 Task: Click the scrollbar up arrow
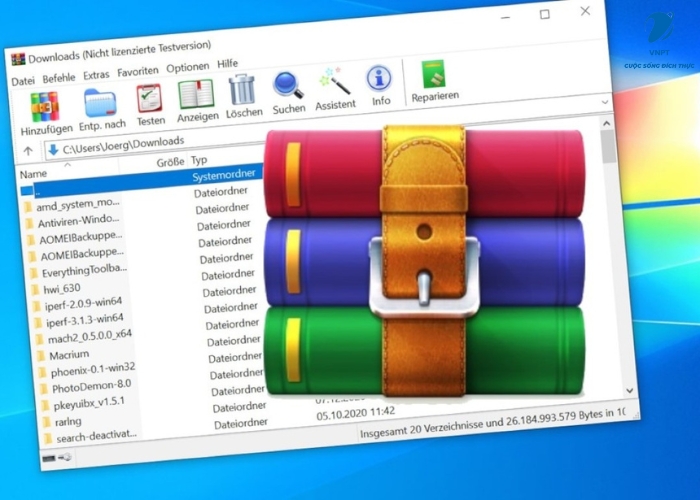click(x=606, y=123)
